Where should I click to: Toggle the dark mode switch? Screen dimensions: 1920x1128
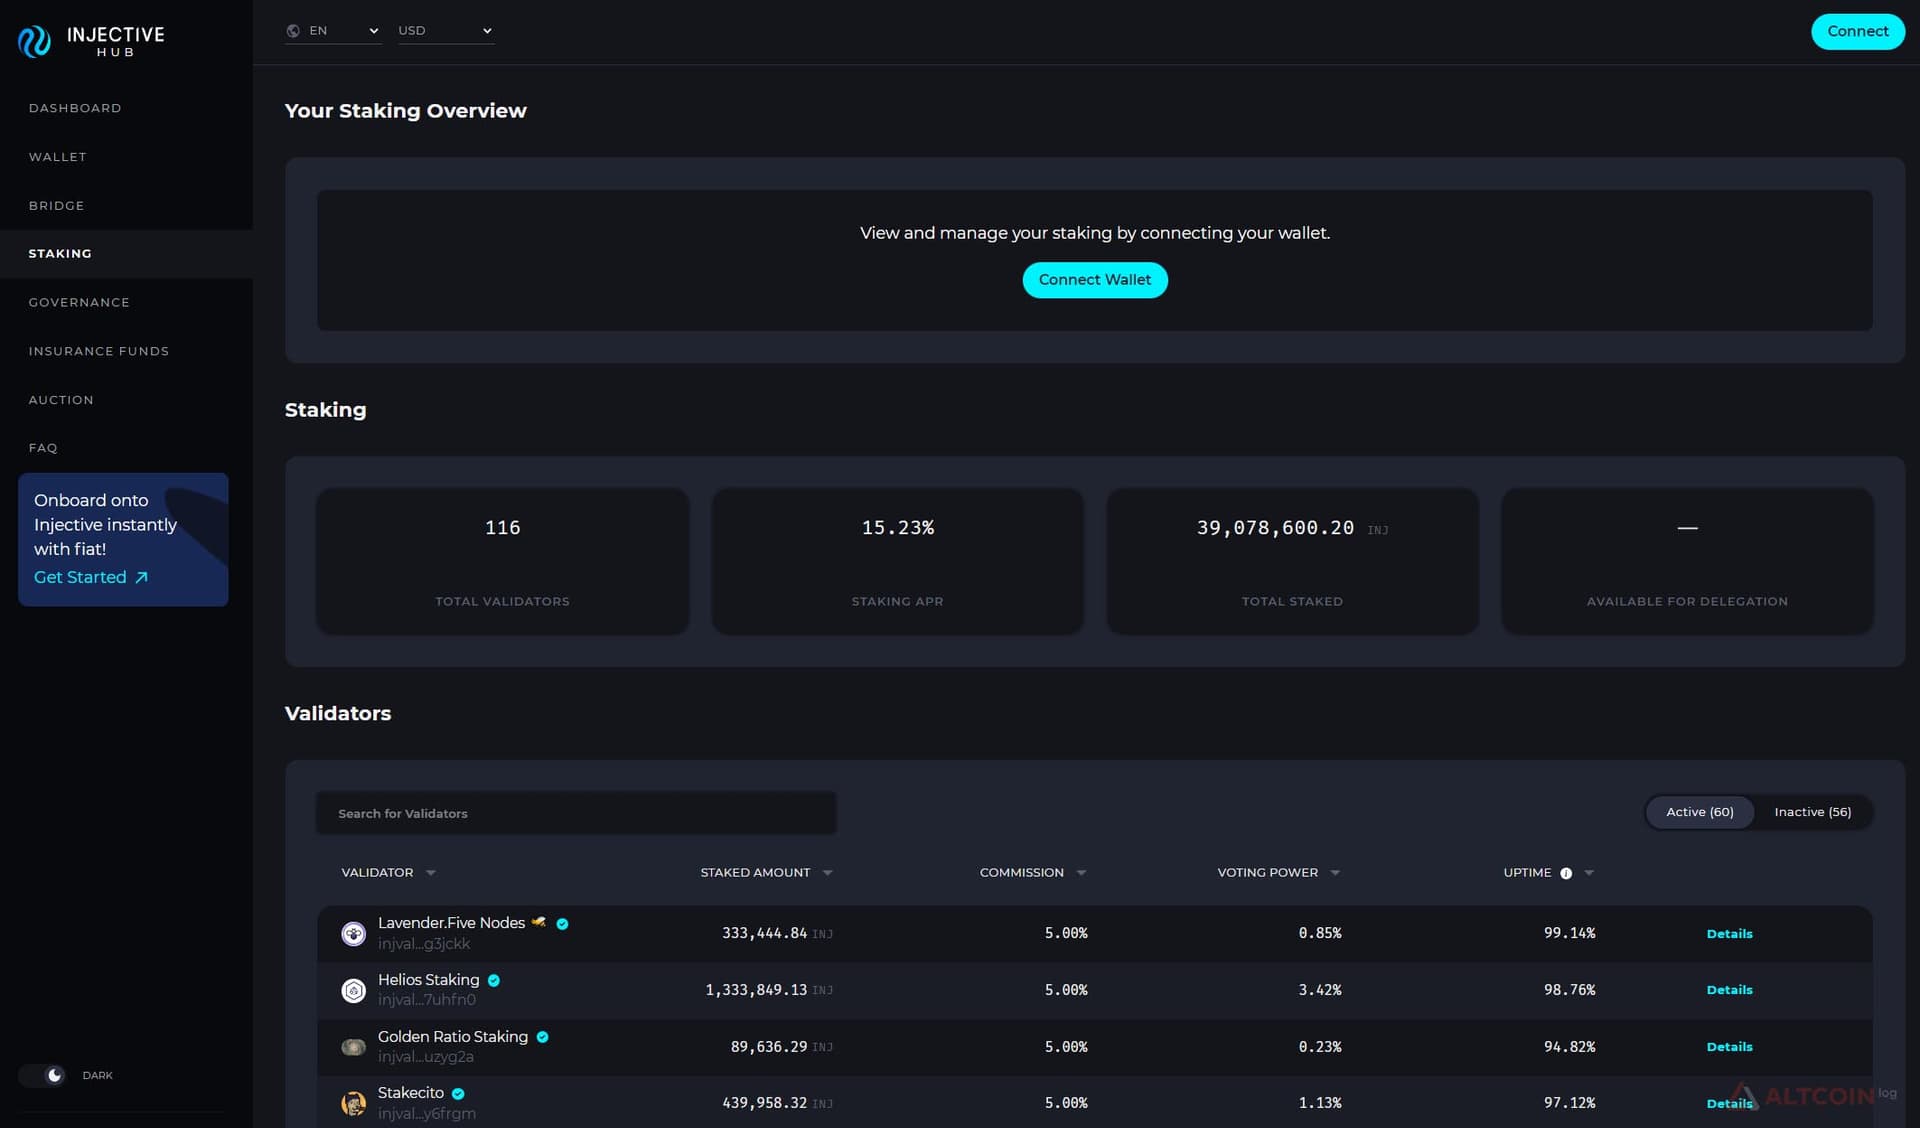click(43, 1075)
